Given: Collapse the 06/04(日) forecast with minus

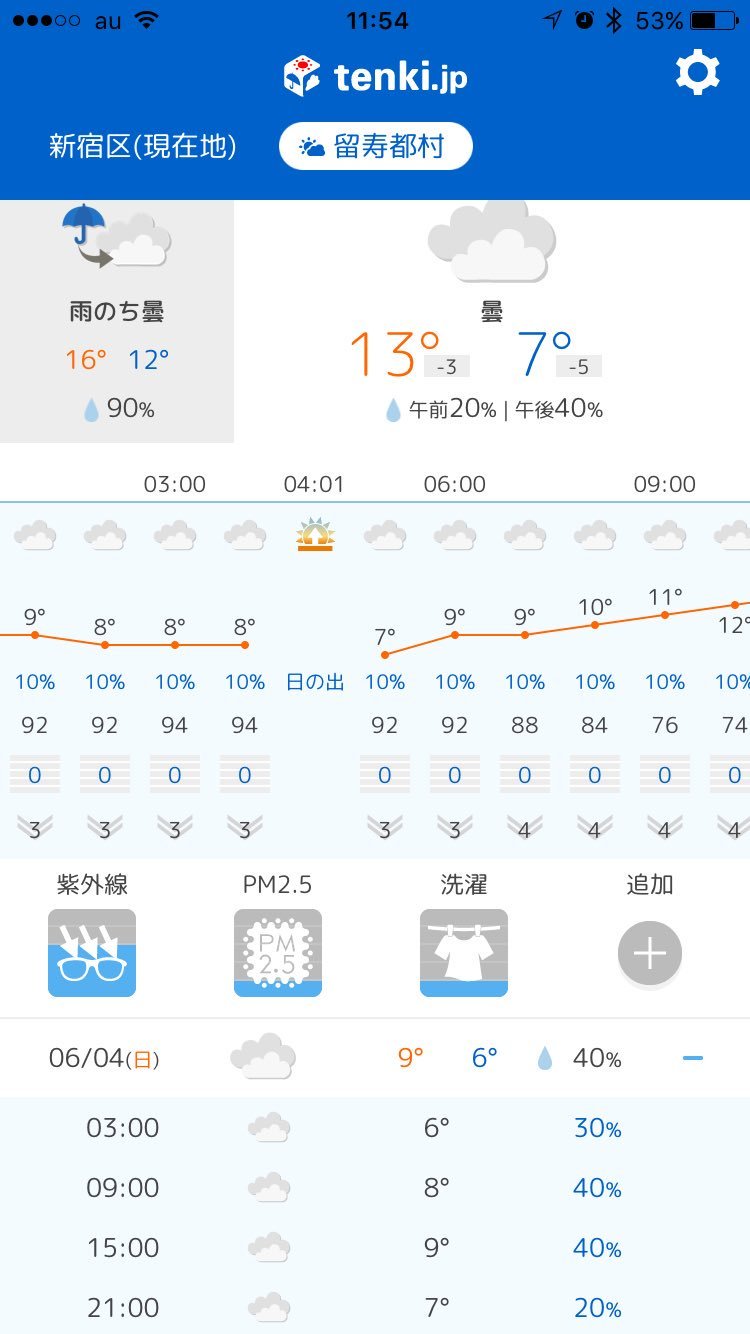Looking at the screenshot, I should tap(693, 1057).
